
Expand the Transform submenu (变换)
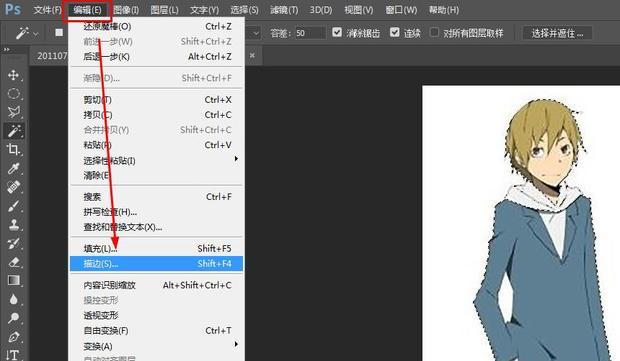157,346
